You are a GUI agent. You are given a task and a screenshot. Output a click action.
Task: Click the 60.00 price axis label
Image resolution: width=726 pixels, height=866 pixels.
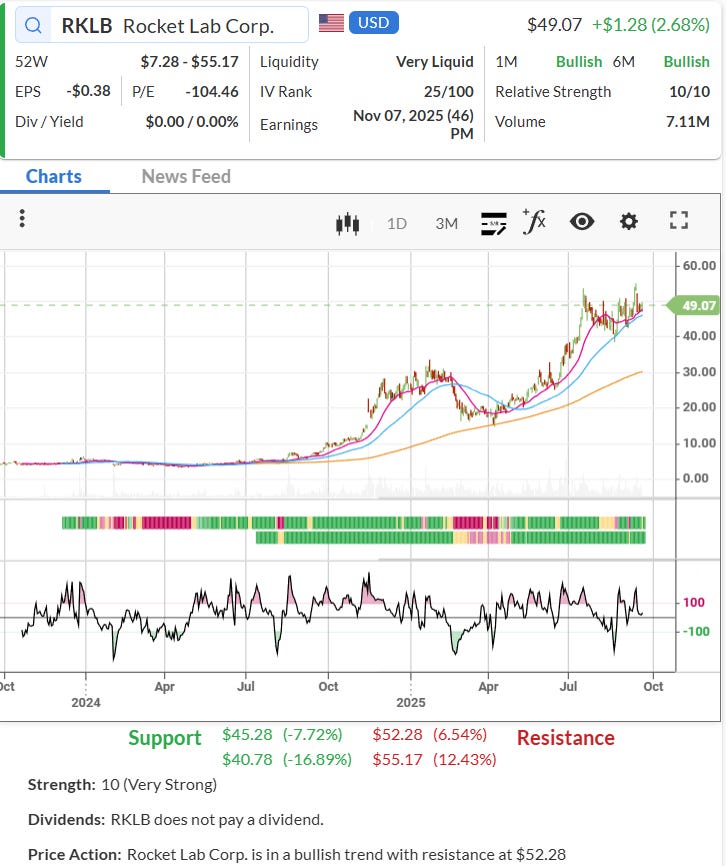click(x=699, y=266)
